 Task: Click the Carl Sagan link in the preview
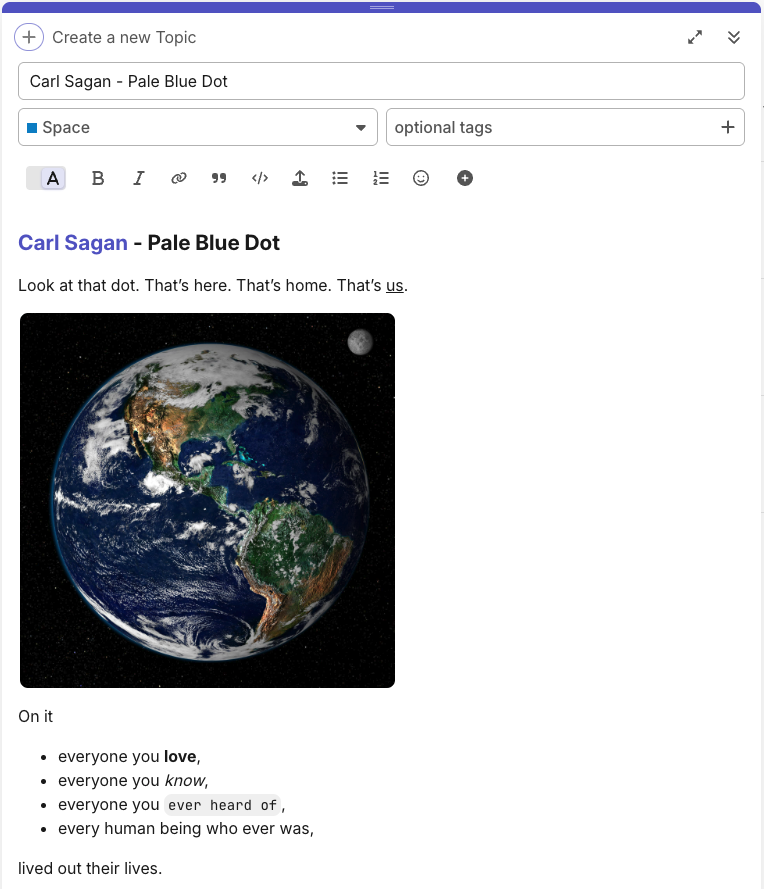pyautogui.click(x=73, y=242)
